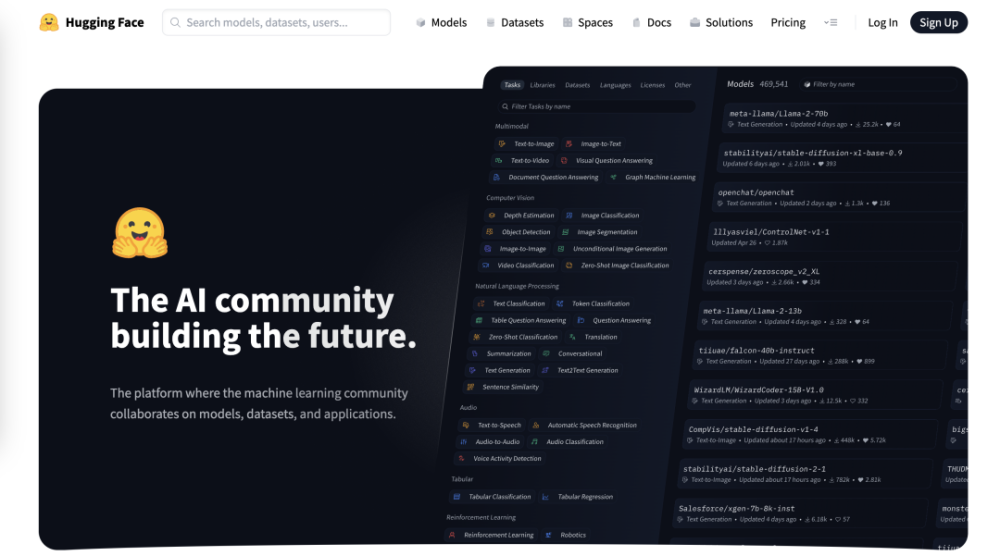Open the meta-llama/Llama-2-13b model card
This screenshot has width=1000, height=556.
[825, 316]
